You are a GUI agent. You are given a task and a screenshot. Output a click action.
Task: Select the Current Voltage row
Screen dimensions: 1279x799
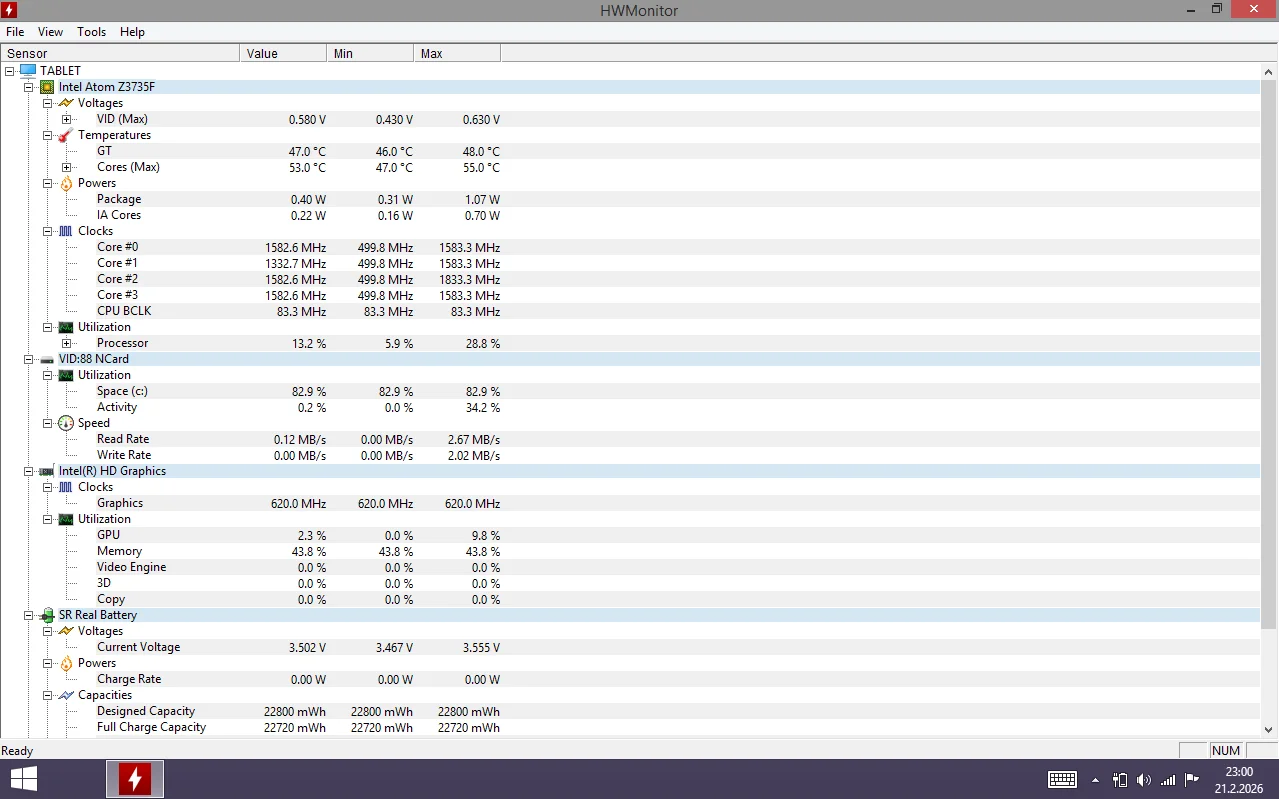(x=630, y=647)
